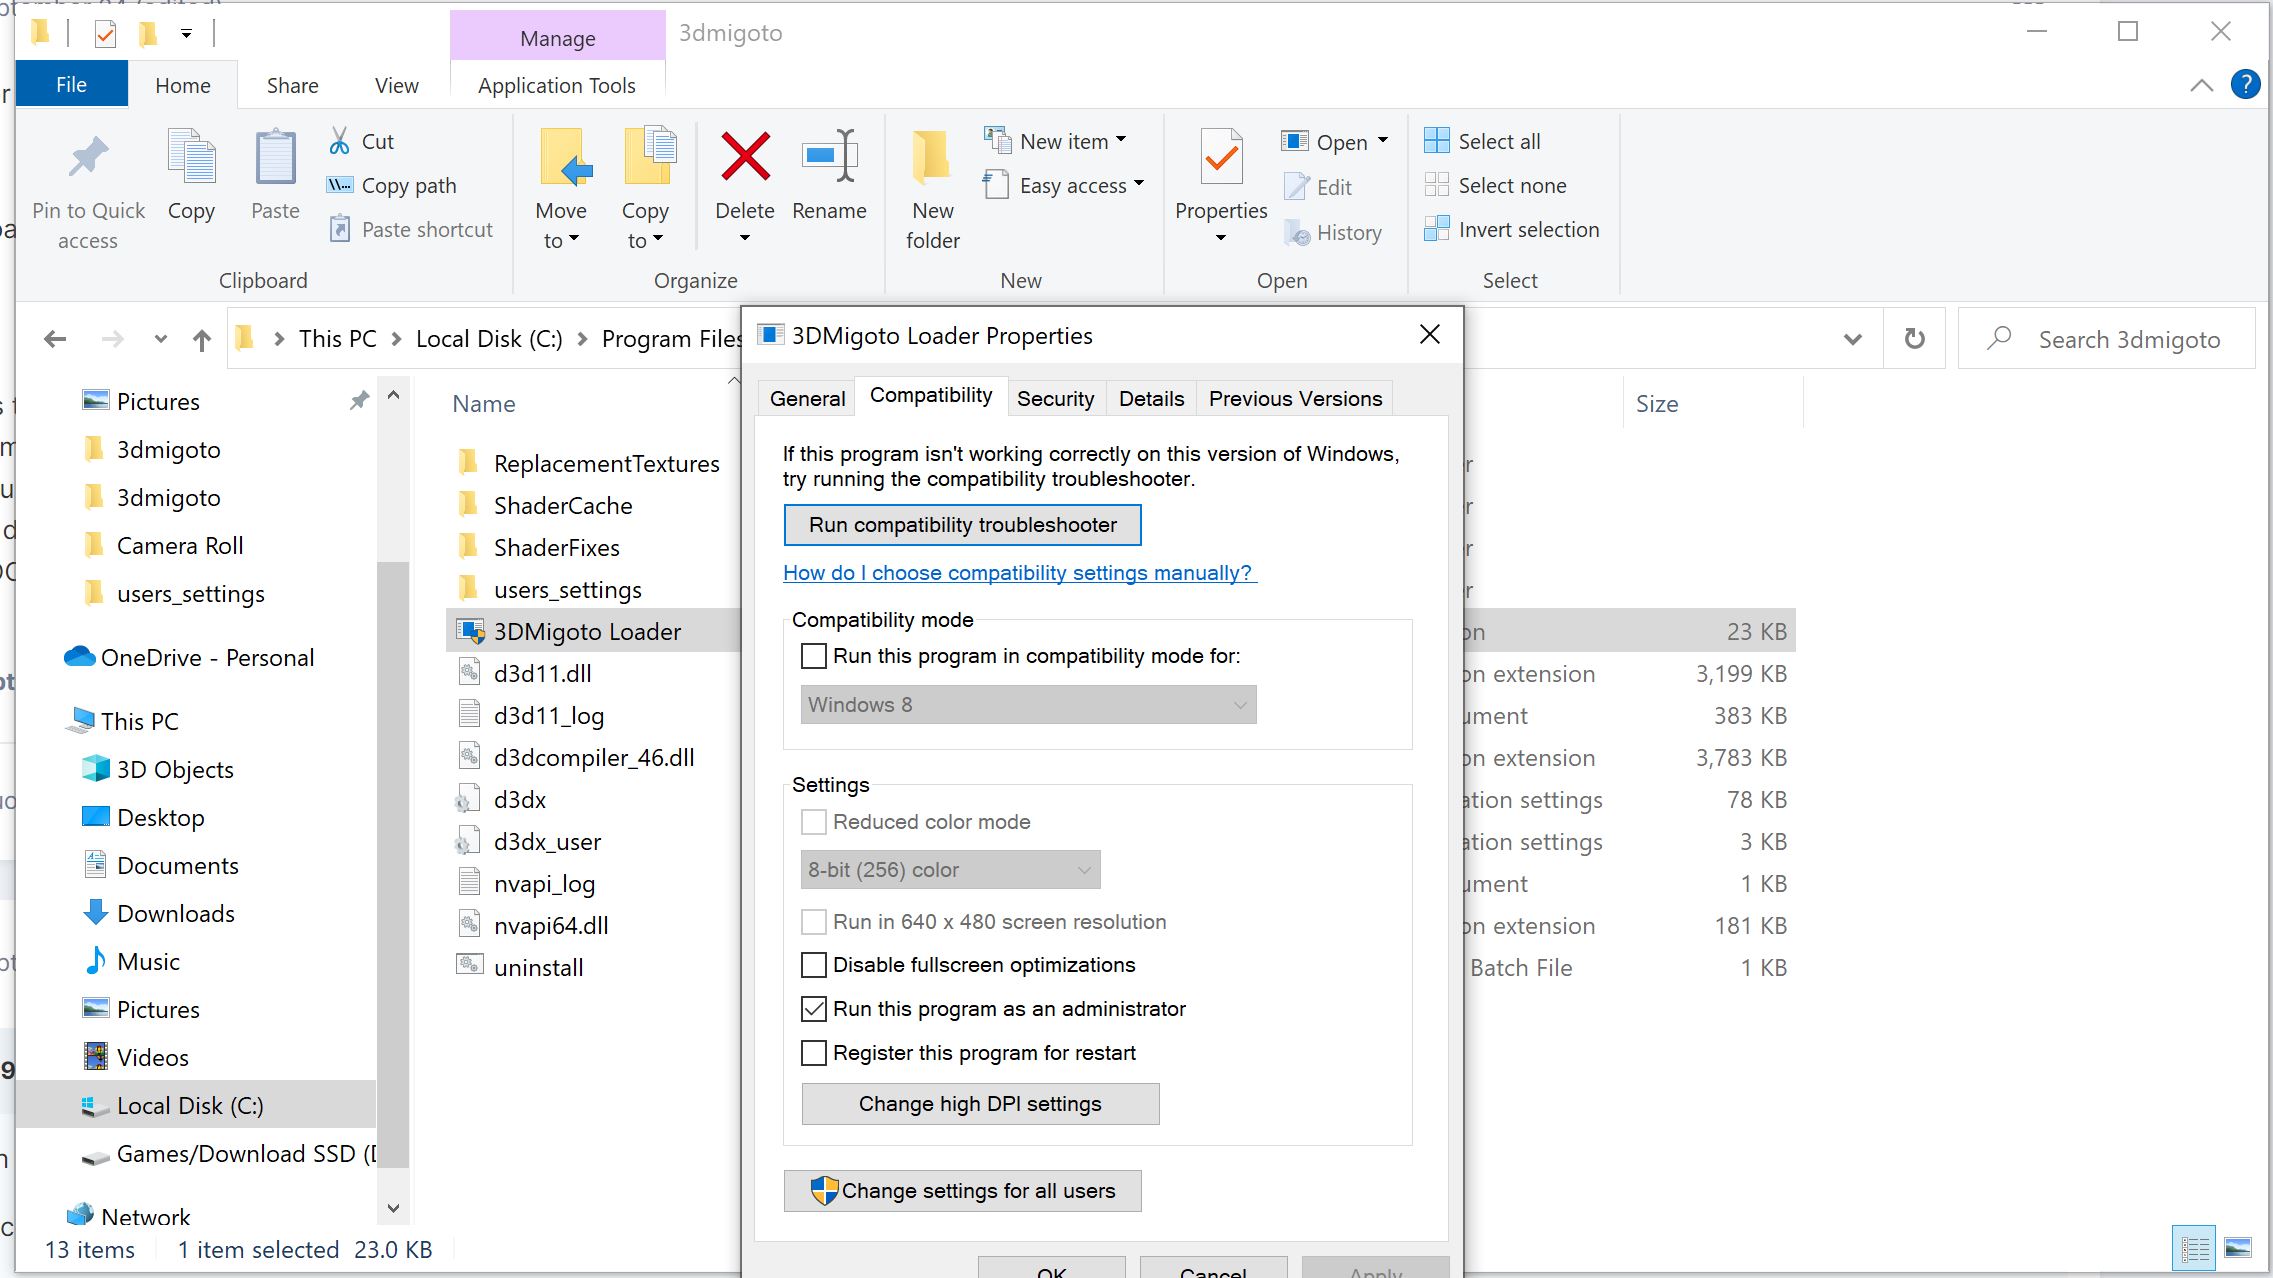Switch to details view button
The image size is (2273, 1278).
tap(2195, 1248)
